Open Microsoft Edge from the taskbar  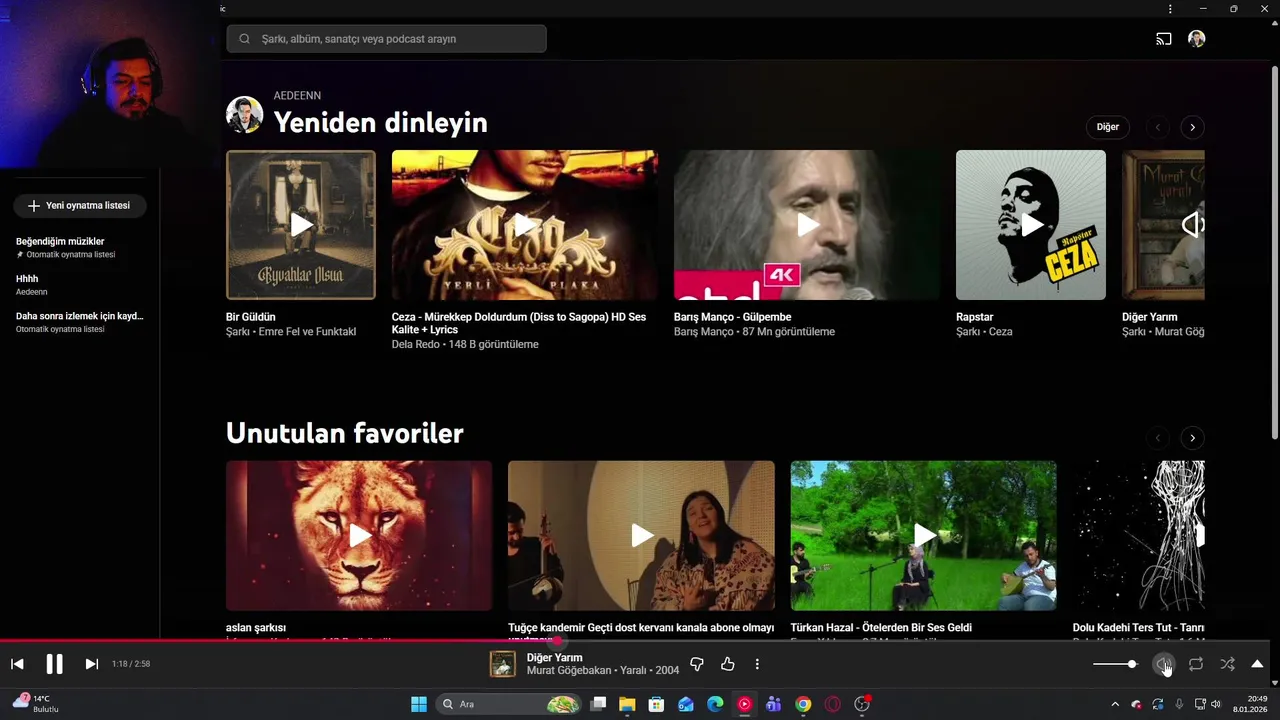(715, 704)
